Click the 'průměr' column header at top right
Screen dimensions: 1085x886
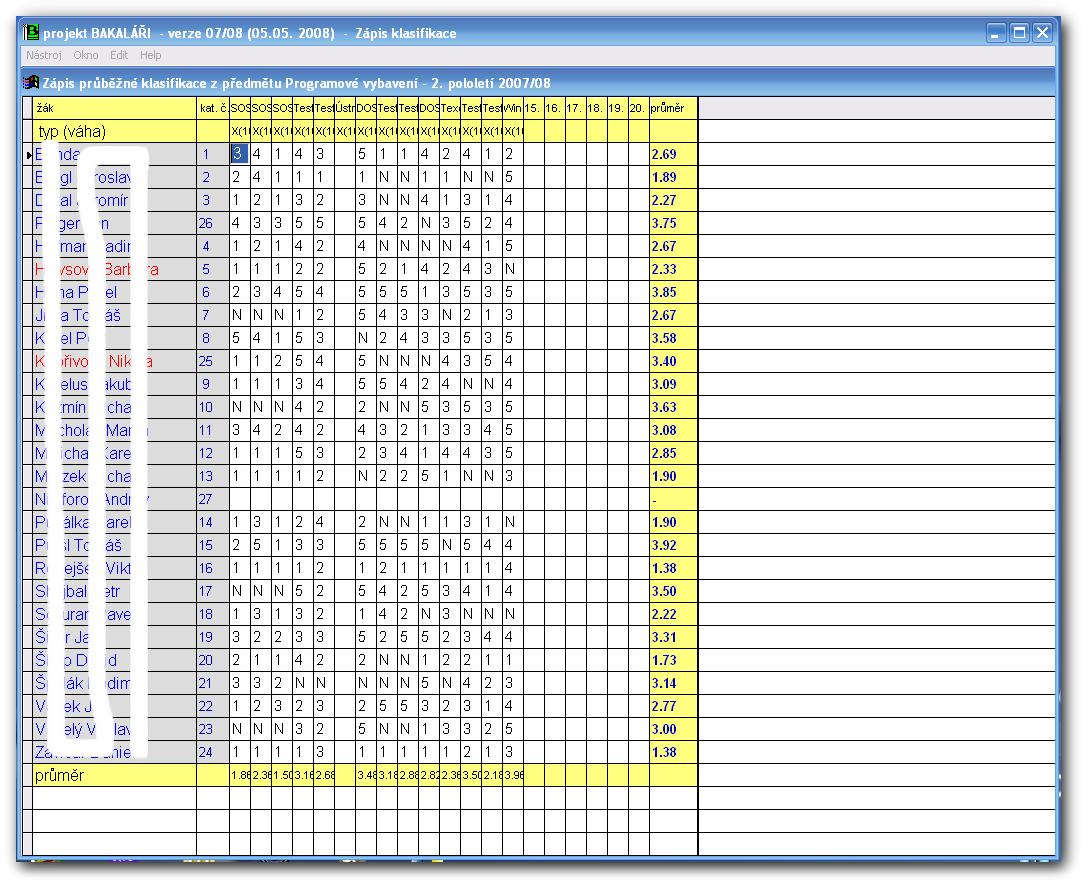[x=673, y=108]
